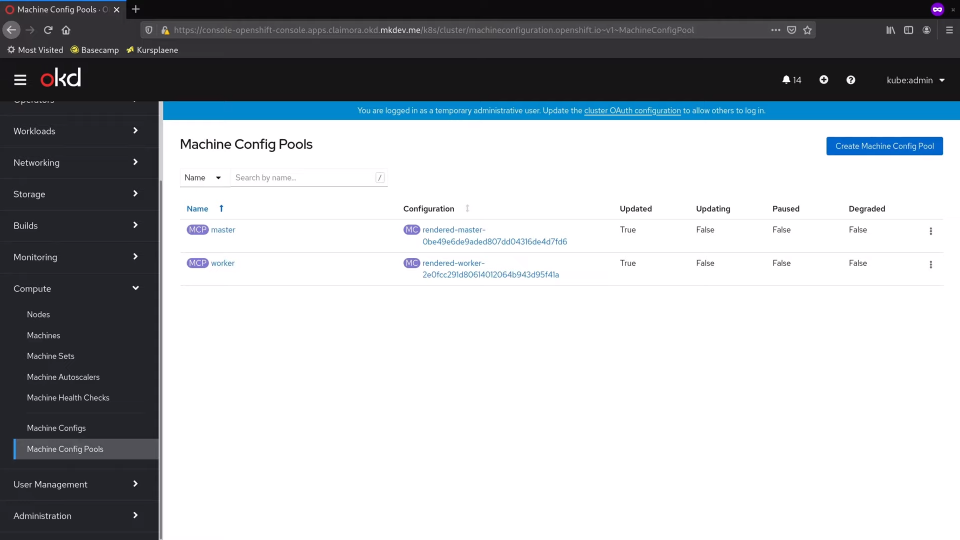Open Machine Sets page
This screenshot has height=540, width=960.
click(x=50, y=356)
